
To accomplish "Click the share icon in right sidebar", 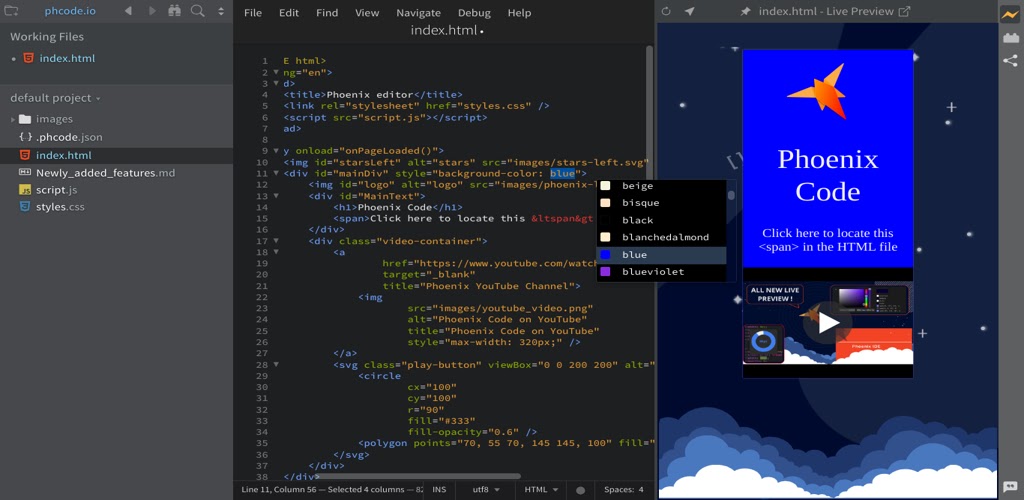I will tap(1010, 60).
